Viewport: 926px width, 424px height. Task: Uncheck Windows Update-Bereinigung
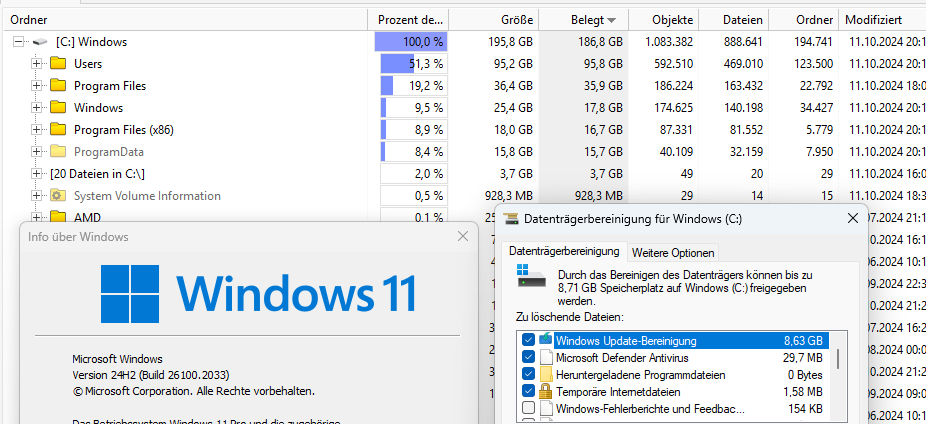(x=529, y=340)
